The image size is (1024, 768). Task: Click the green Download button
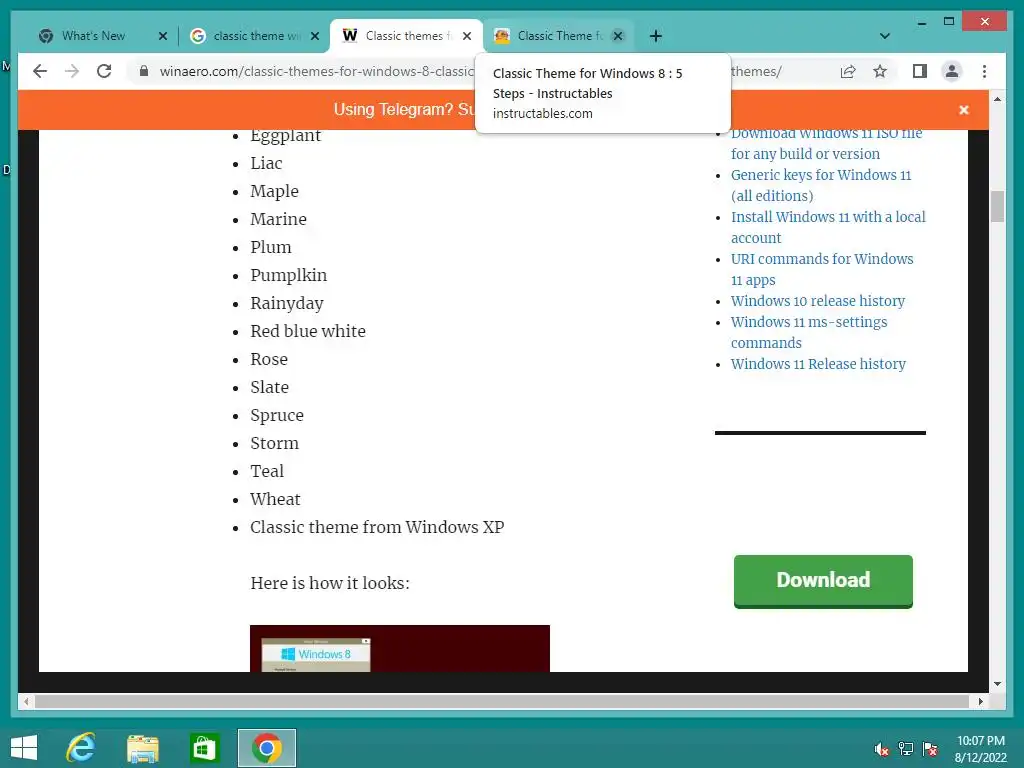pos(823,581)
